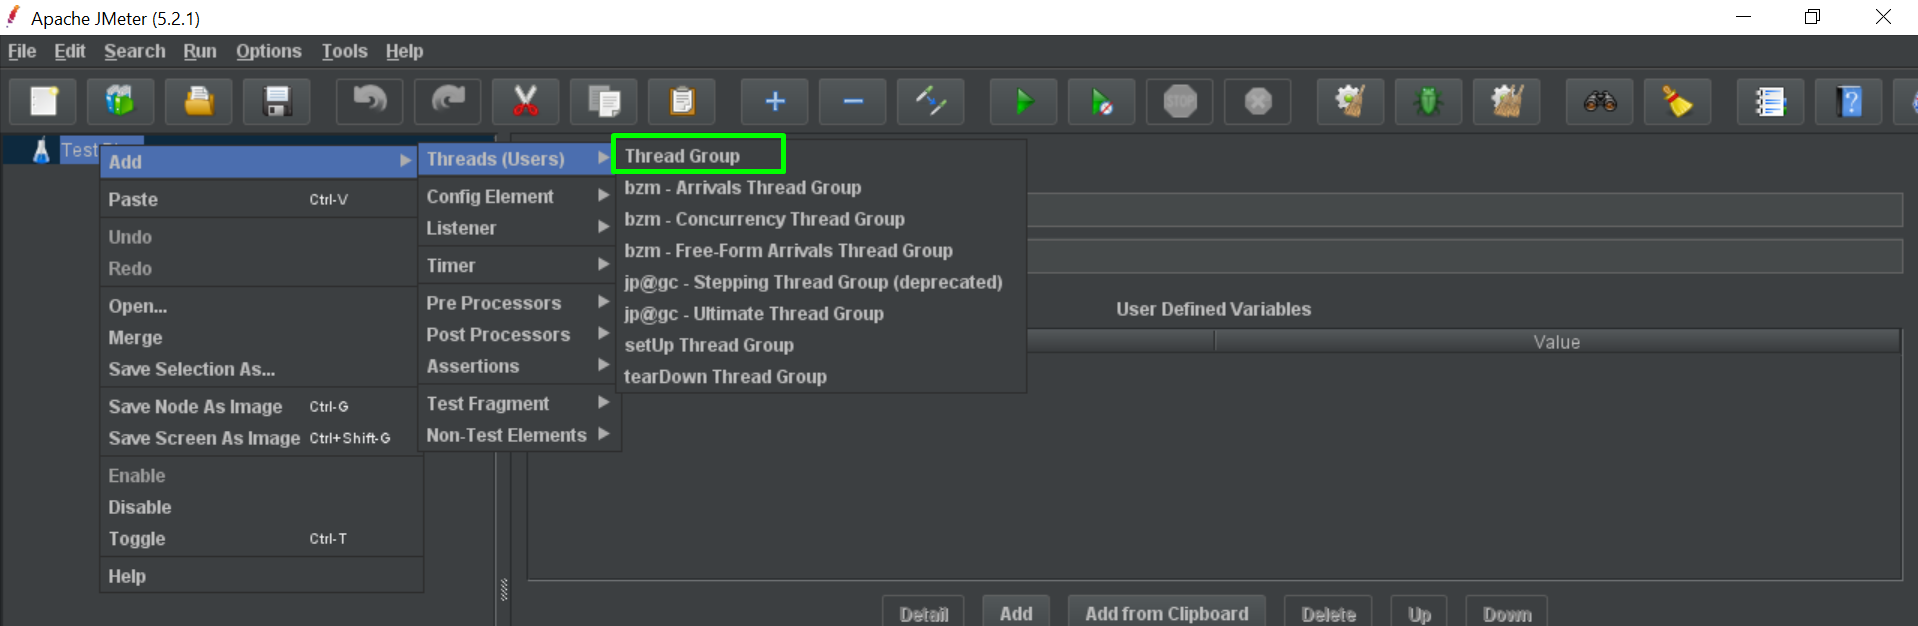Image resolution: width=1918 pixels, height=626 pixels.
Task: Click the Open file folder icon
Action: point(199,101)
